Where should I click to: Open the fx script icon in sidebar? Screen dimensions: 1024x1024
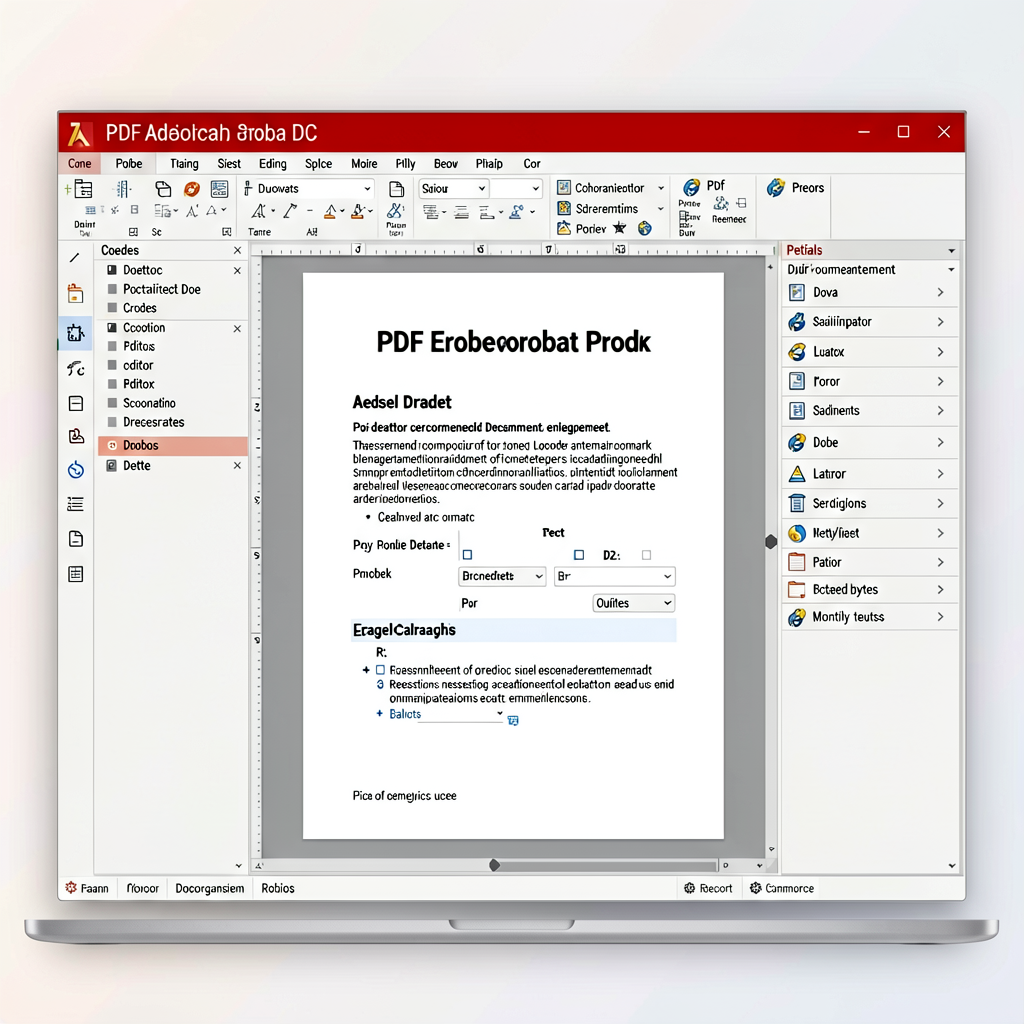[76, 369]
